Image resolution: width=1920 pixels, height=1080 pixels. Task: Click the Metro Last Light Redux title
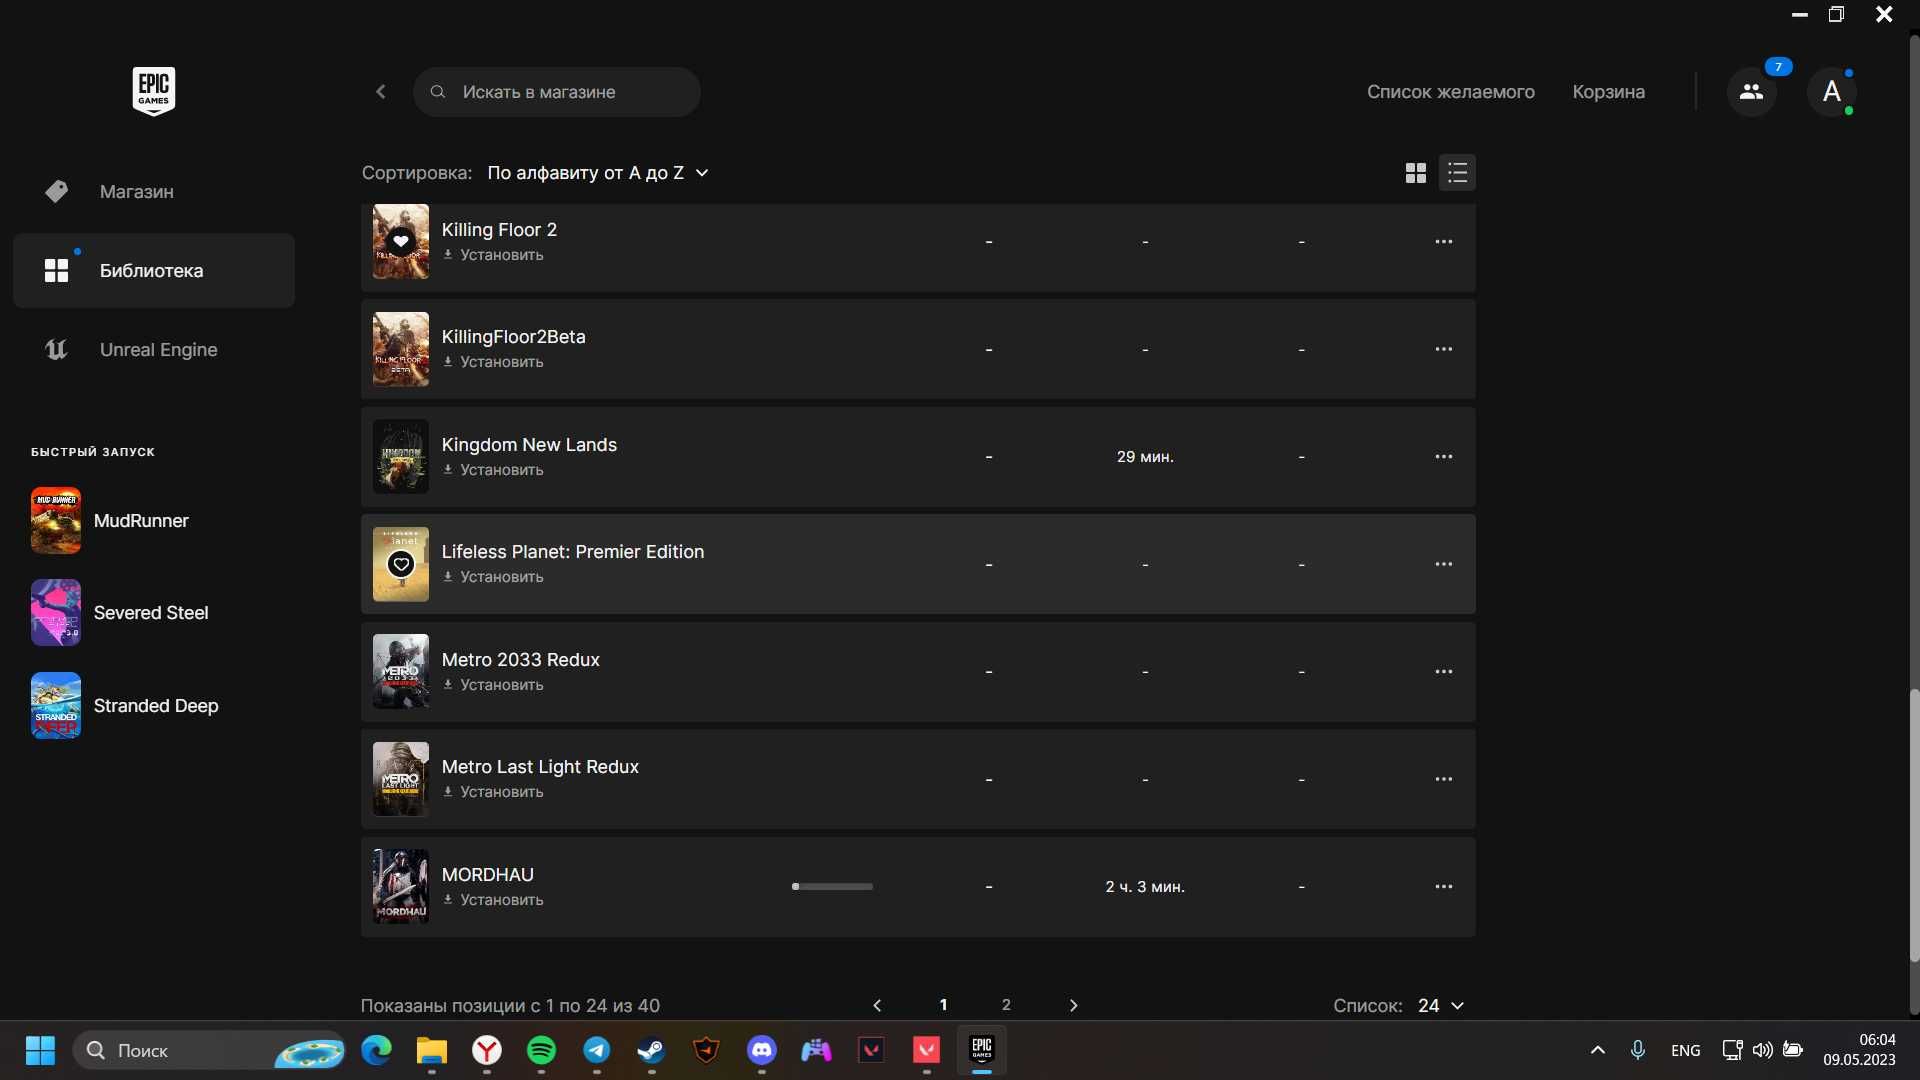coord(540,767)
